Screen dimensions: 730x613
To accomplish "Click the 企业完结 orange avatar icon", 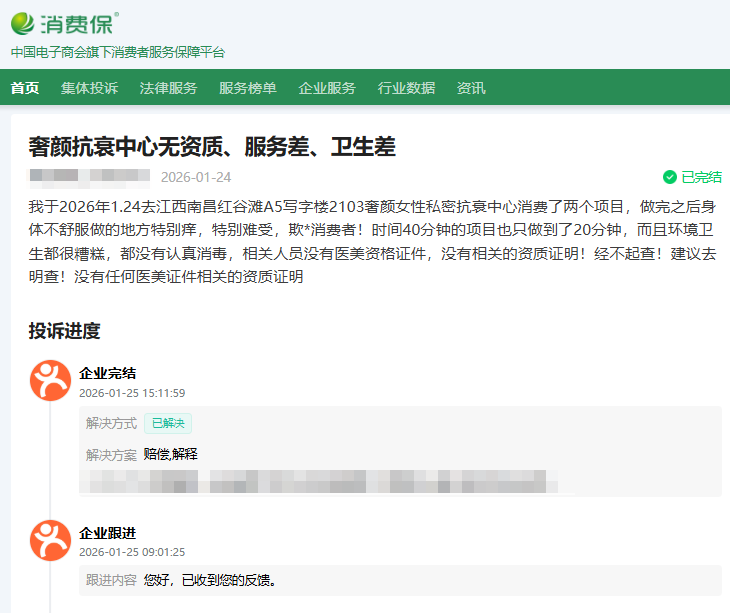I will click(50, 380).
